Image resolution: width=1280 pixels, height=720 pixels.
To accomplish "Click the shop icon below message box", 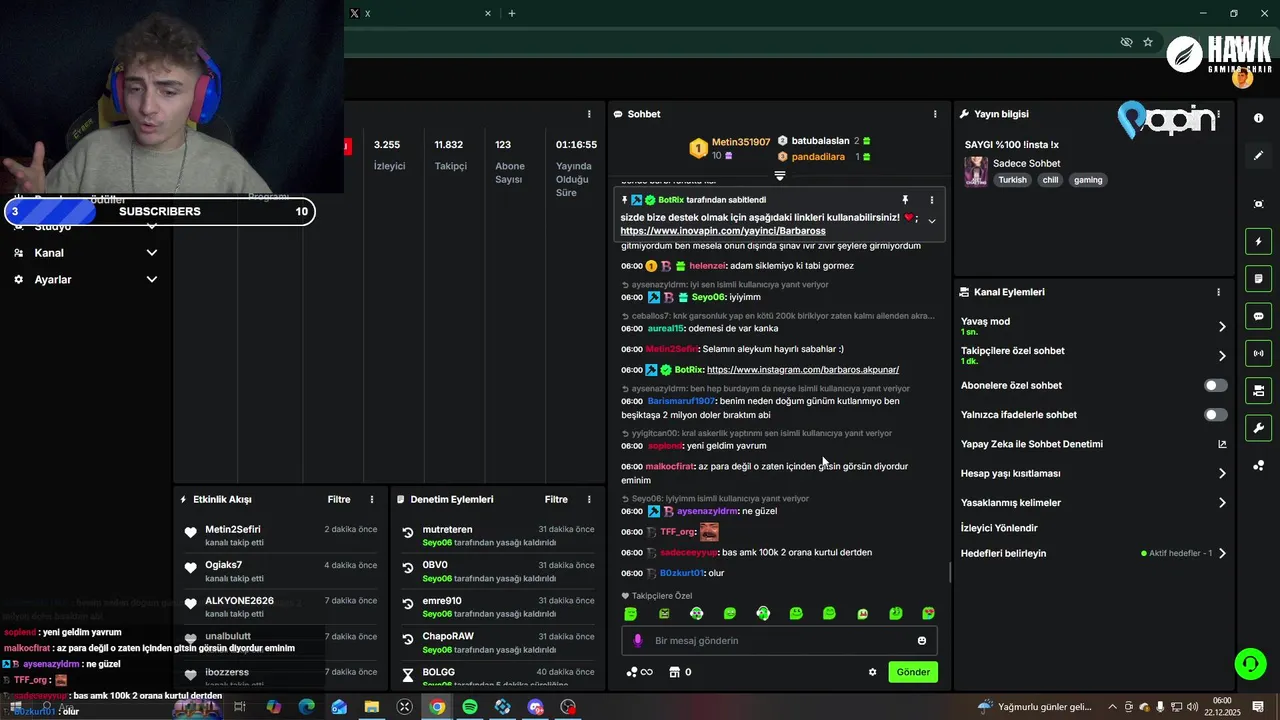I will 674,672.
